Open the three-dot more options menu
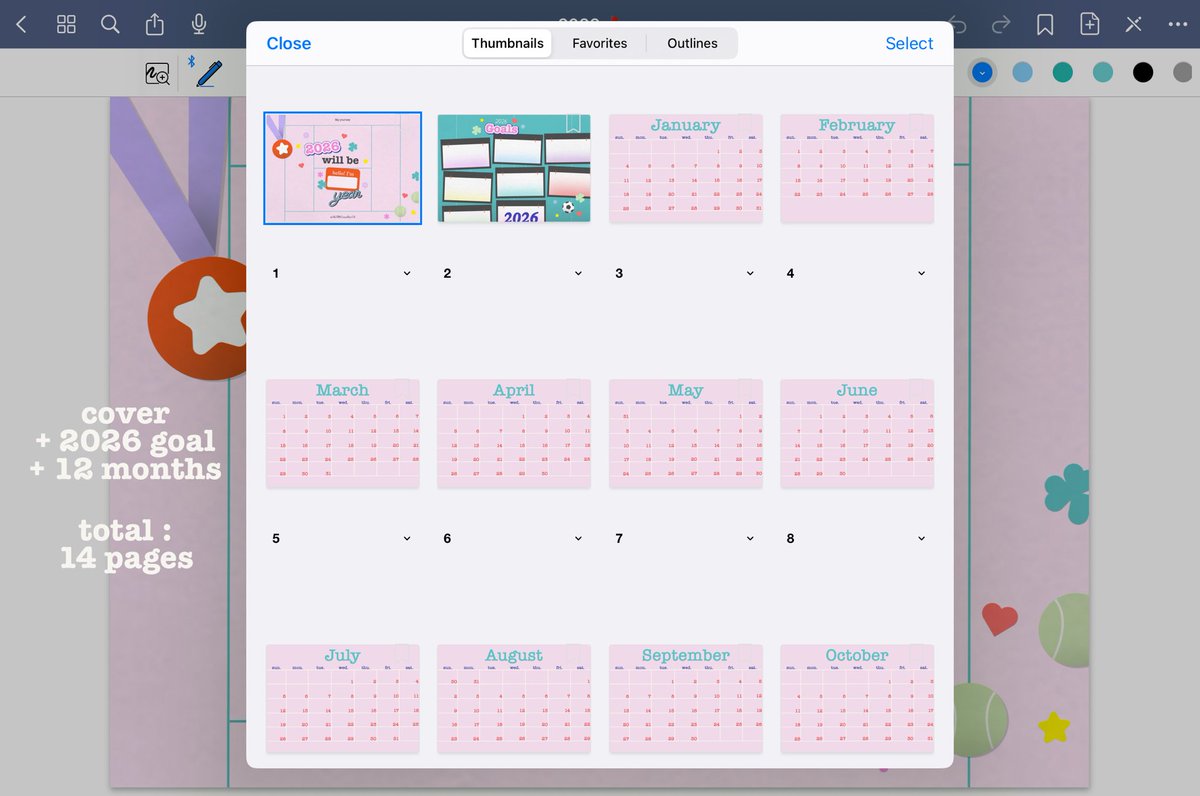Viewport: 1200px width, 796px height. tap(1178, 24)
